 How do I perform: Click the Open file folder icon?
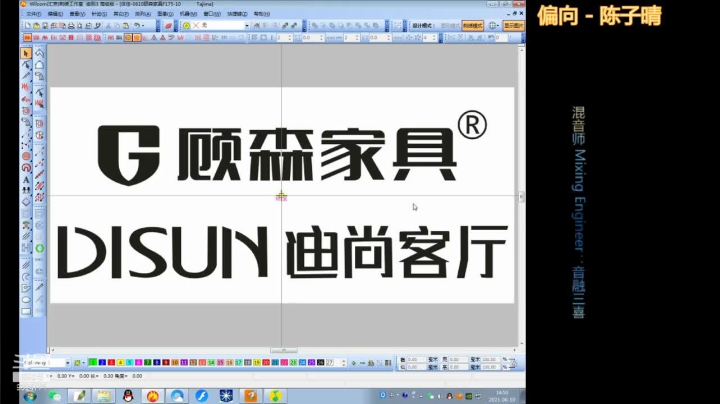36,26
